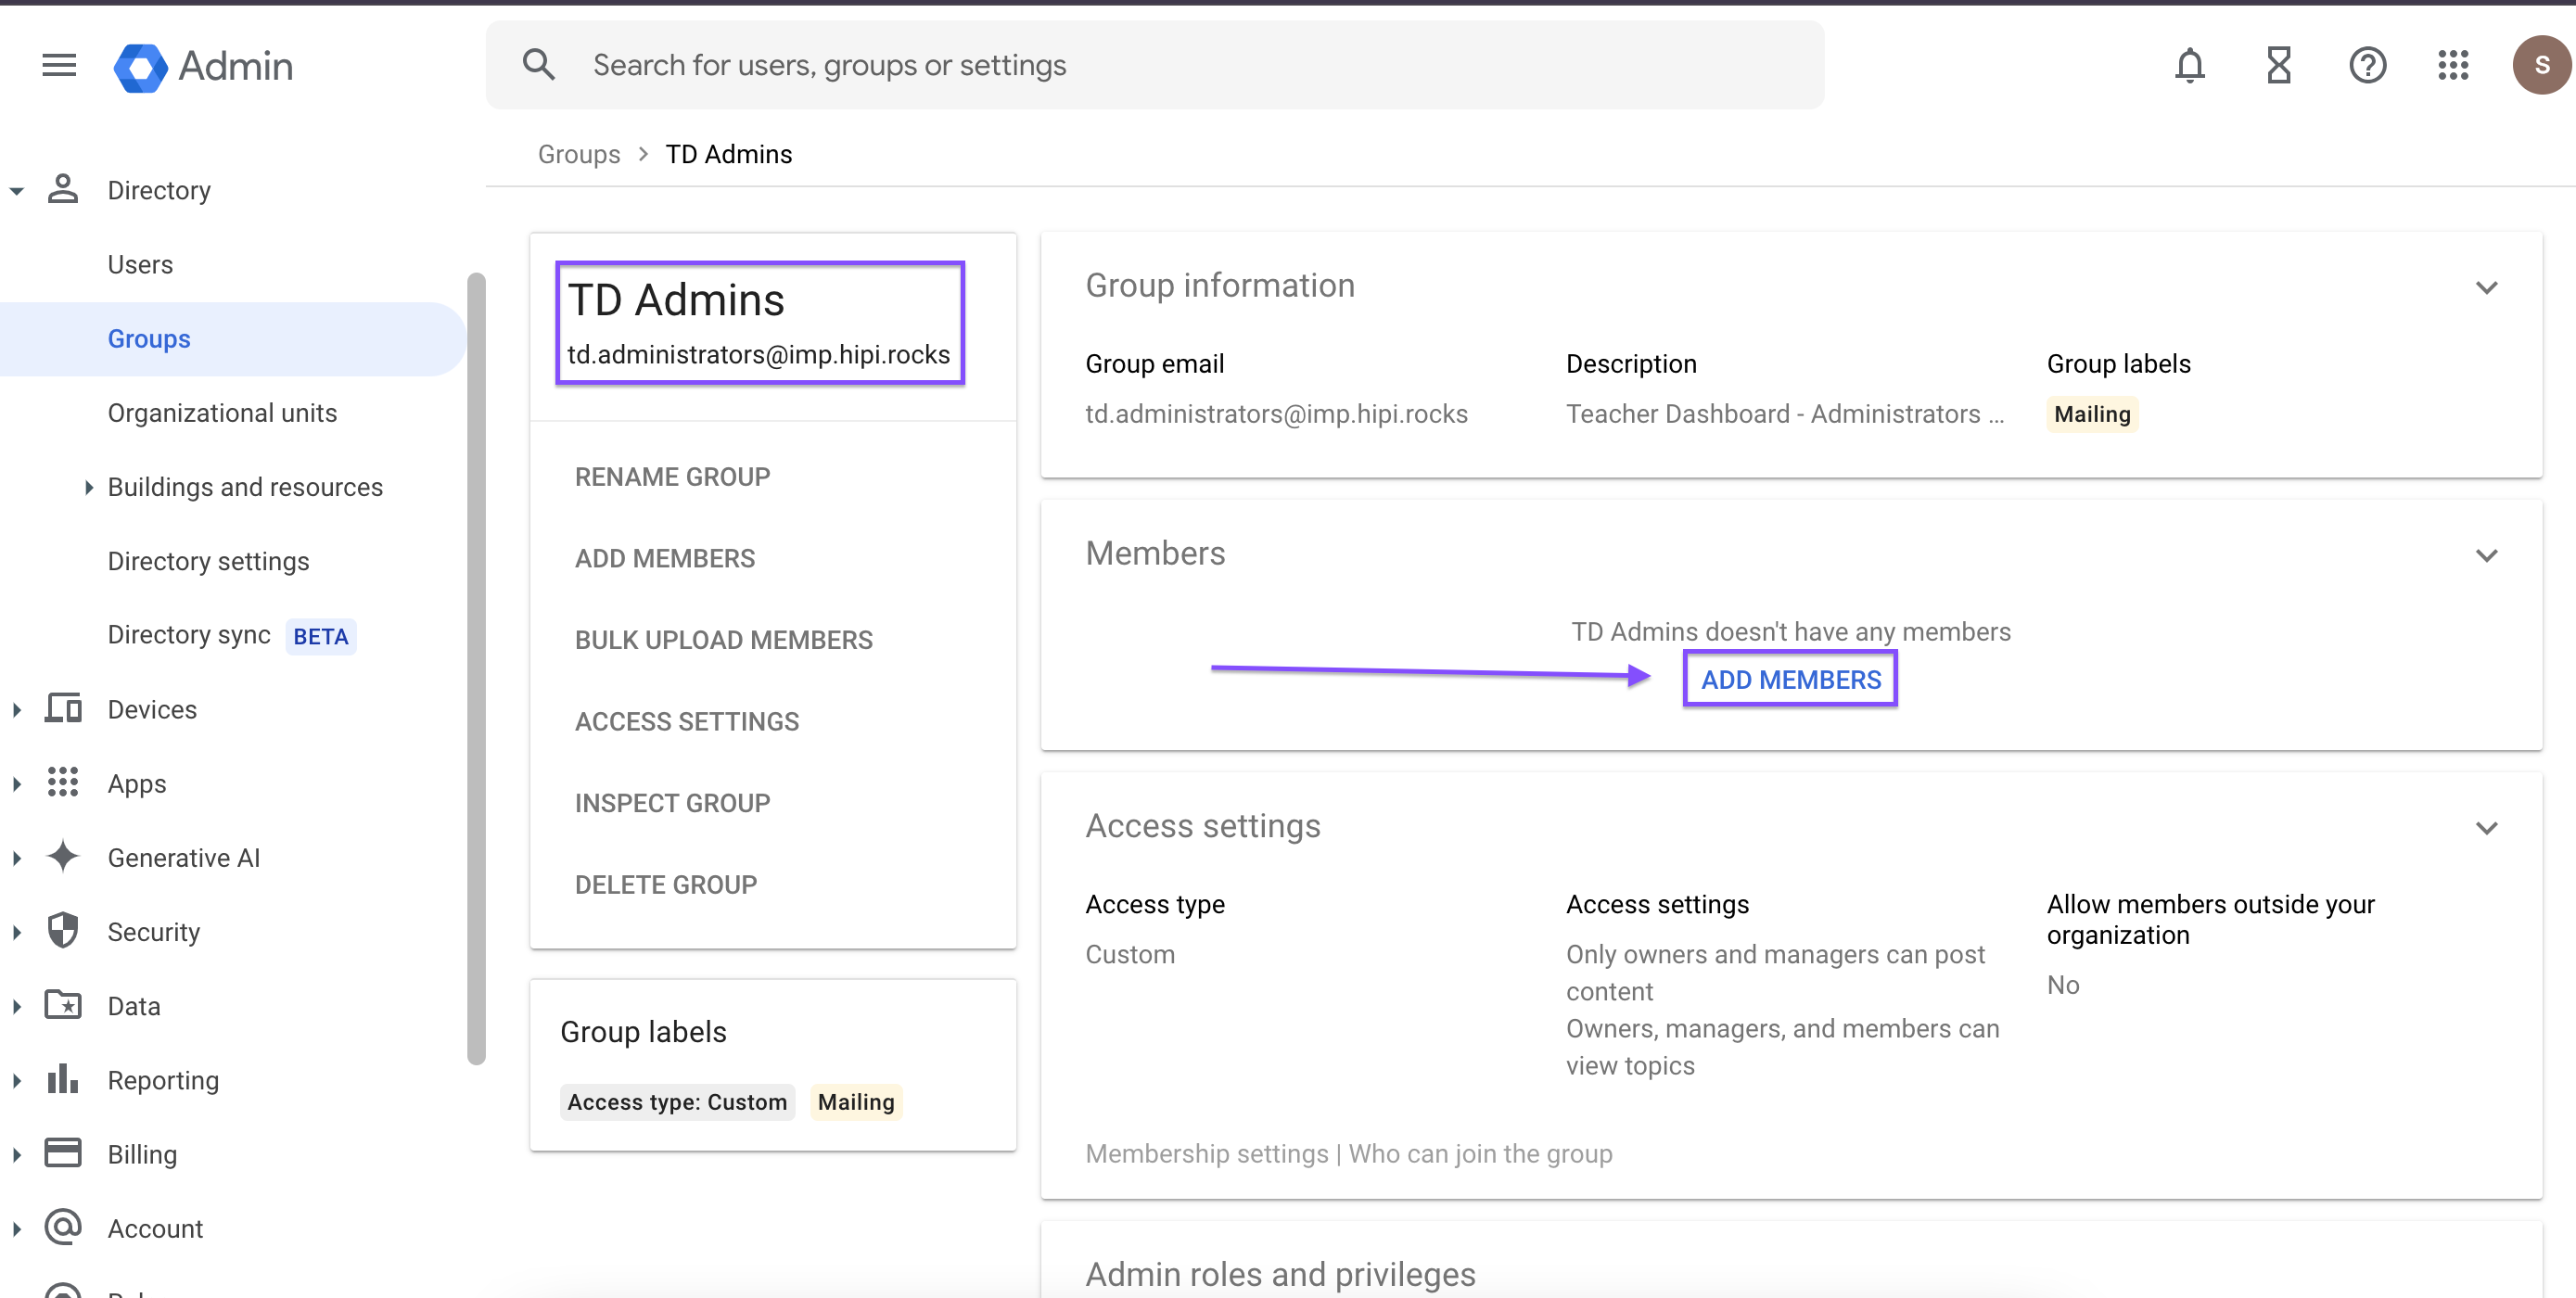The image size is (2576, 1298).
Task: Click ADD MEMBERS link in Members panel
Action: point(1790,679)
